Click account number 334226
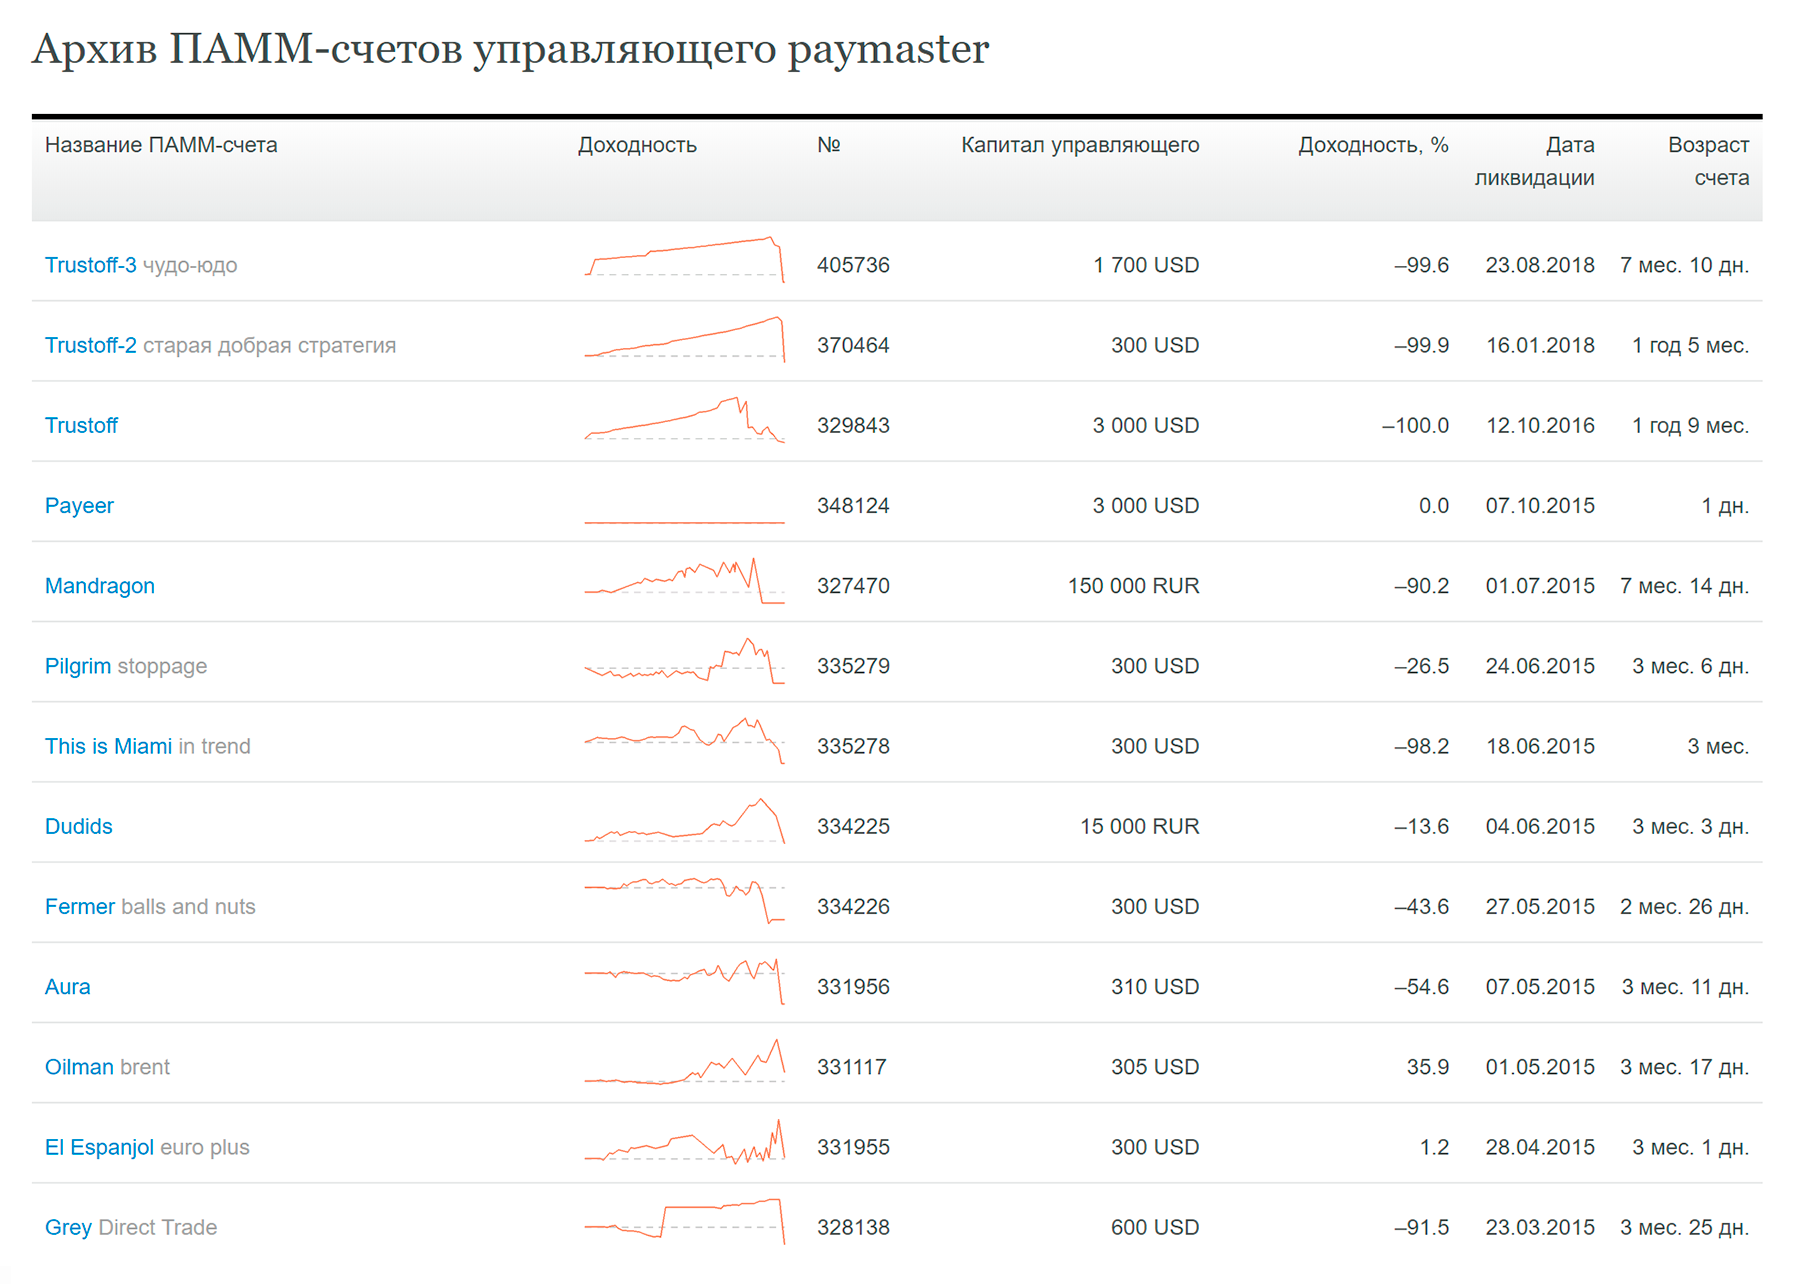Viewport: 1800px width, 1284px height. [x=853, y=906]
